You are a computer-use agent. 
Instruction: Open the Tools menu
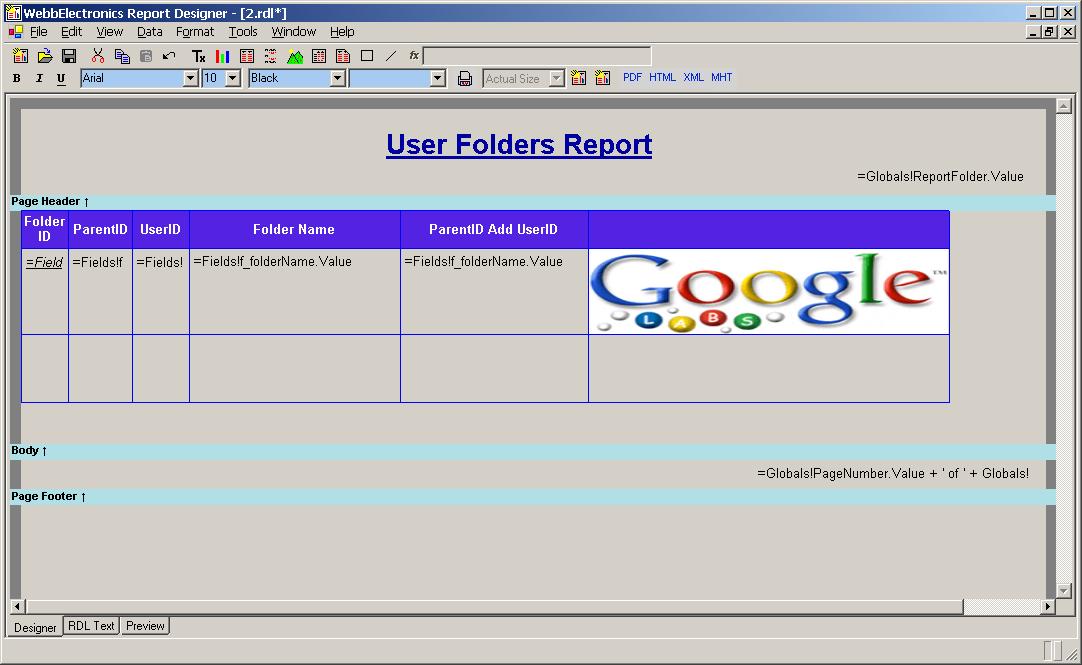pos(243,32)
